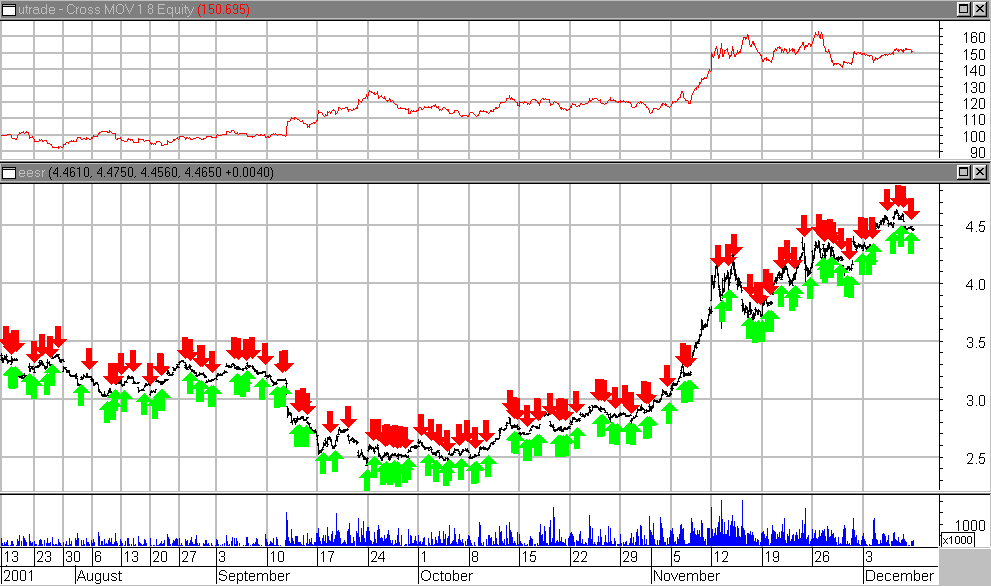Click the 130 equity axis label
991x586 pixels.
pos(974,87)
